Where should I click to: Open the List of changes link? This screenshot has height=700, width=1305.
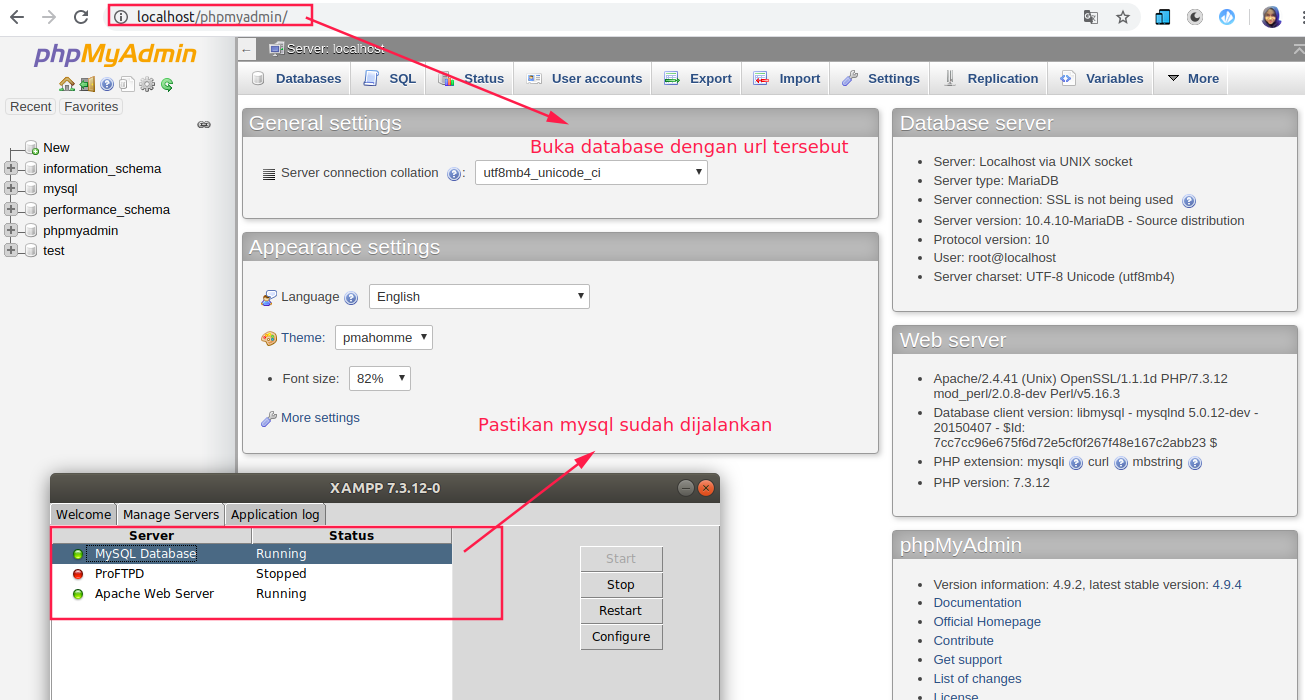(977, 679)
